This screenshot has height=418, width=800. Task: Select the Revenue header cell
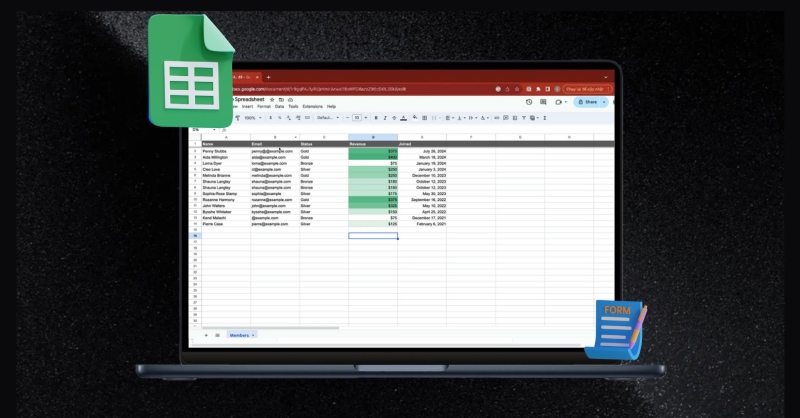click(x=373, y=144)
